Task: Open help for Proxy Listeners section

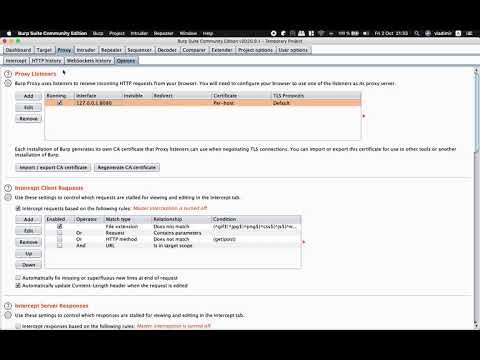Action: coord(8,74)
